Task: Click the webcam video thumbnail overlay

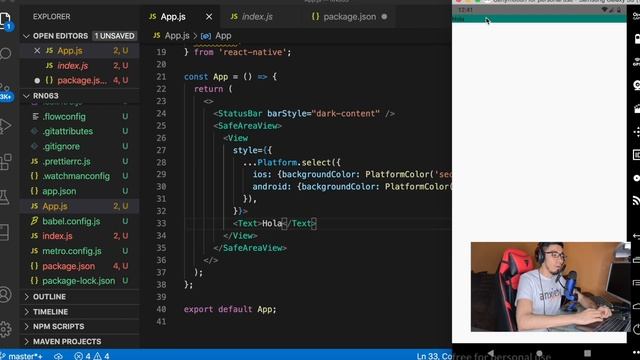Action: 551,287
